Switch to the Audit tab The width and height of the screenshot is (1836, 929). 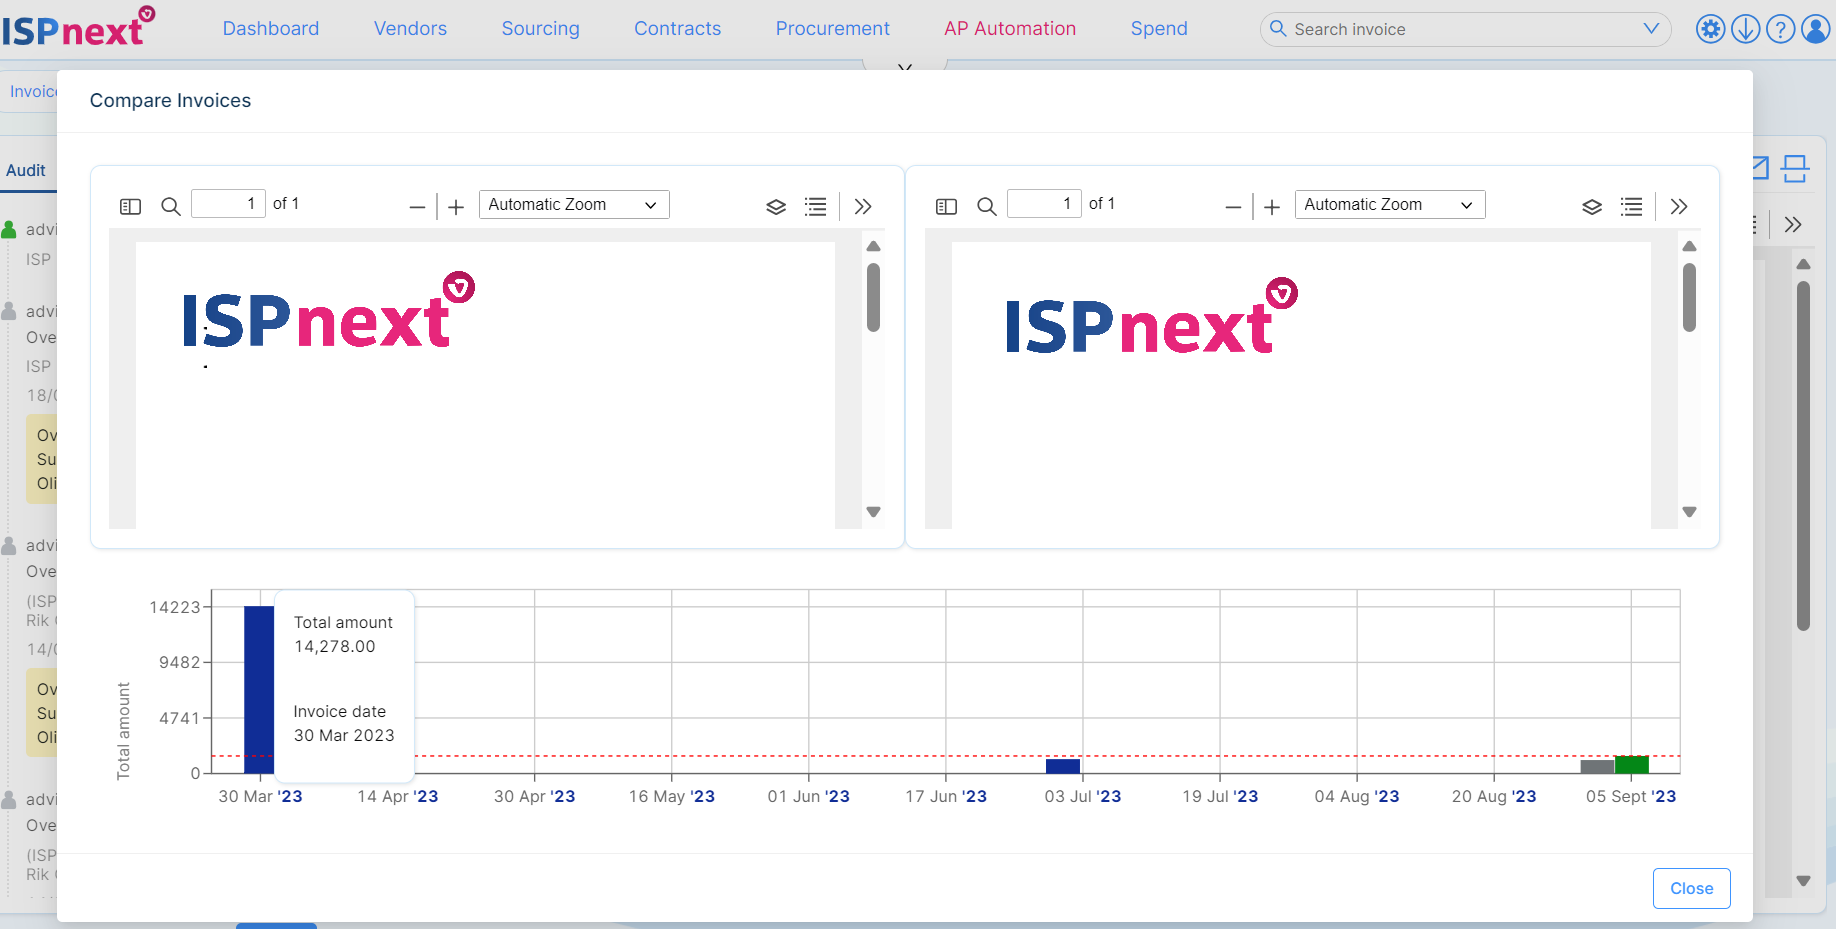pyautogui.click(x=26, y=170)
